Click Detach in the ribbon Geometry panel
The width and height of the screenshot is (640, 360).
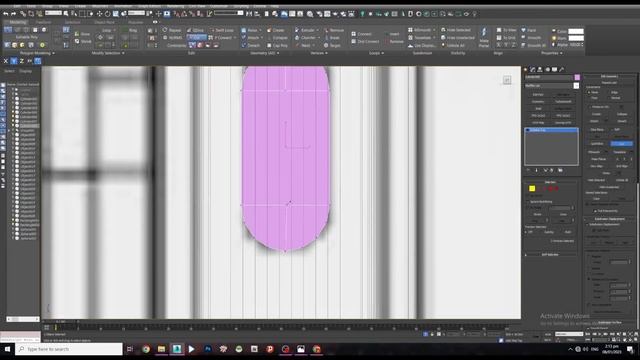tap(250, 45)
